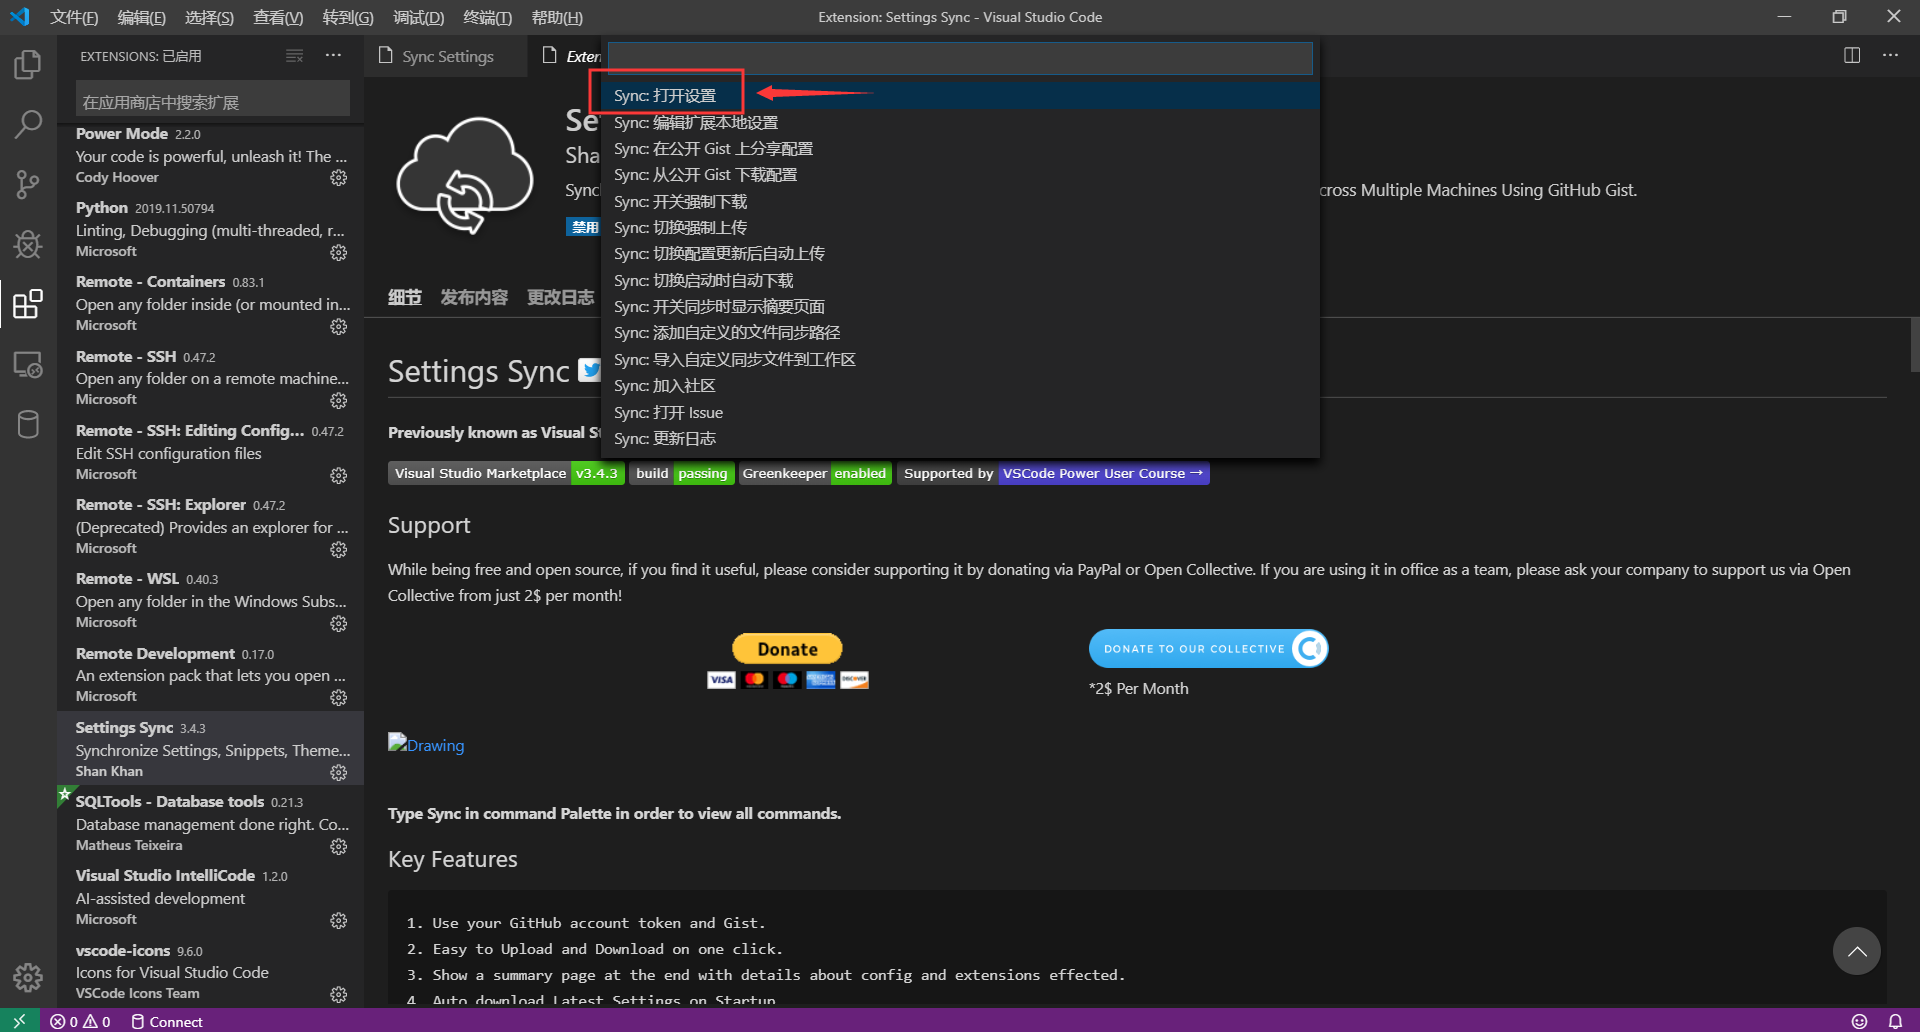Switch to the 更改日志 tab

coord(560,297)
